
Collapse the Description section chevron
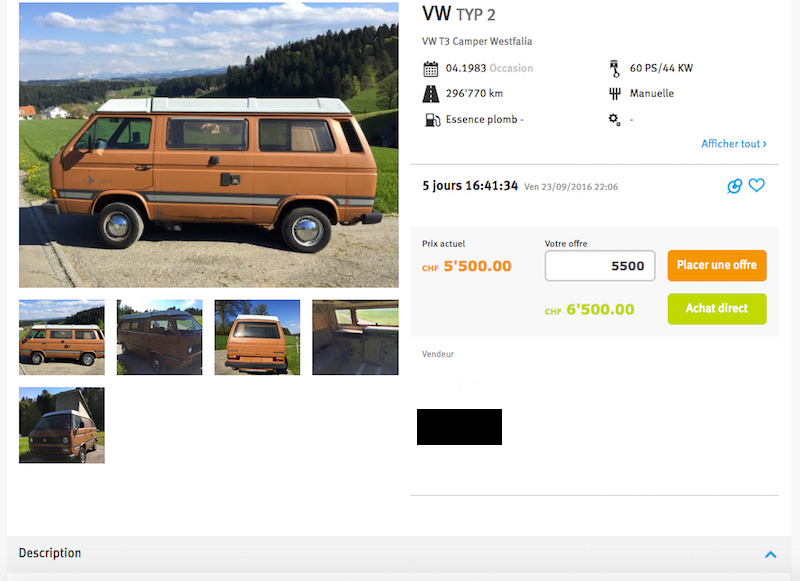pos(770,554)
